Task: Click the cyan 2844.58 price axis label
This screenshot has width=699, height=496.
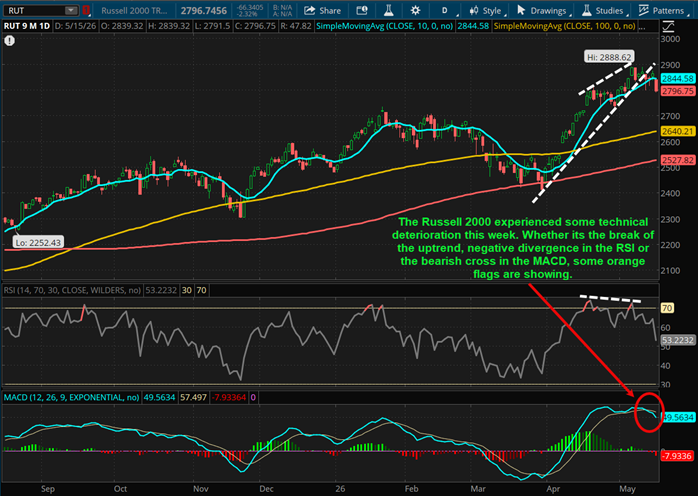Action: point(677,78)
